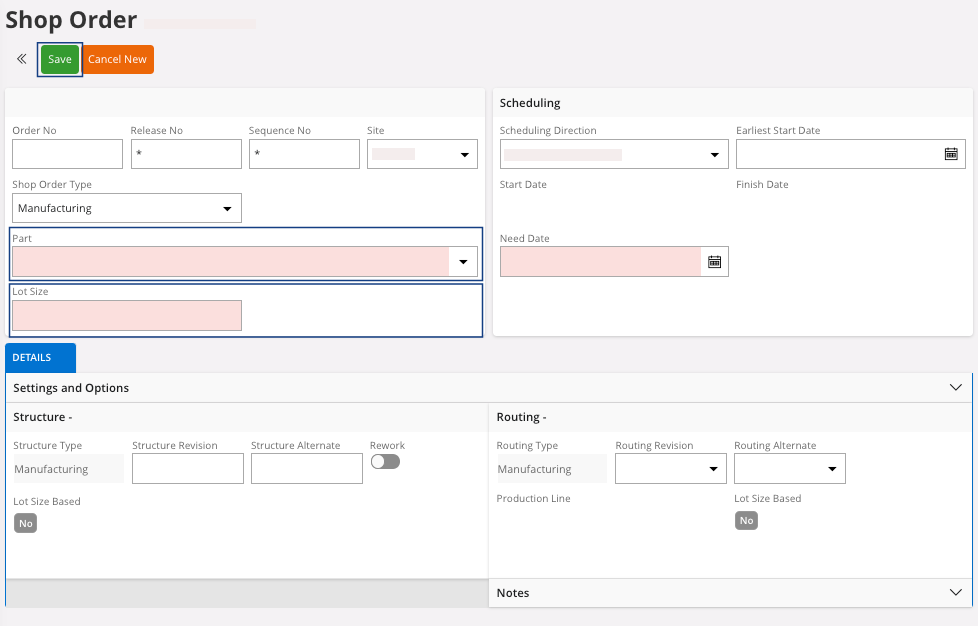This screenshot has width=978, height=626.
Task: Expand the Part dropdown list
Action: 463,262
